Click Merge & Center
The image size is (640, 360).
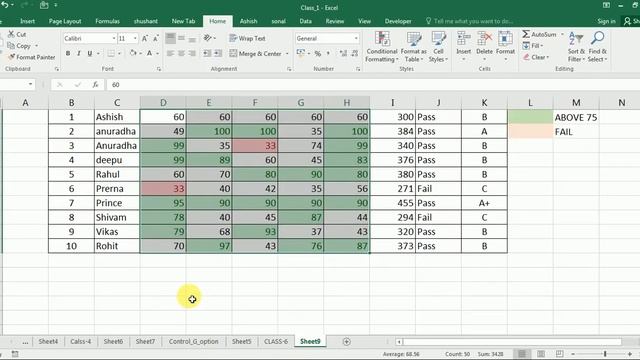[256, 53]
